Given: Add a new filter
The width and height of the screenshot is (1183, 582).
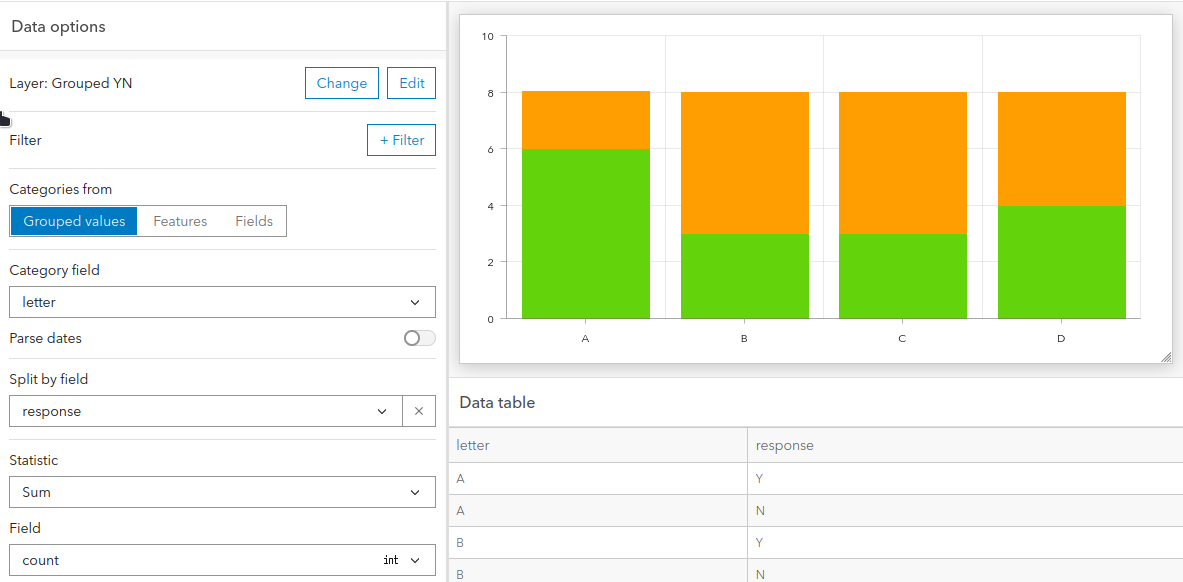Looking at the screenshot, I should [402, 140].
